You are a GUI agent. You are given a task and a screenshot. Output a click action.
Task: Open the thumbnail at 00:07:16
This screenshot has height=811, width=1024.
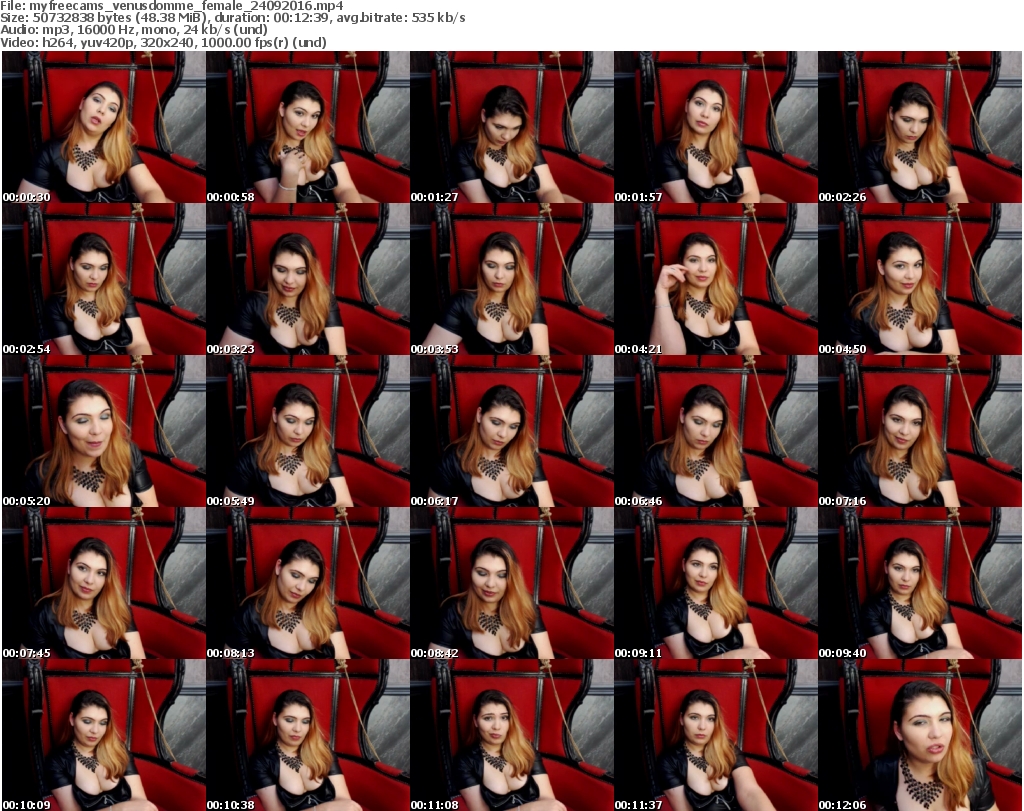(920, 431)
